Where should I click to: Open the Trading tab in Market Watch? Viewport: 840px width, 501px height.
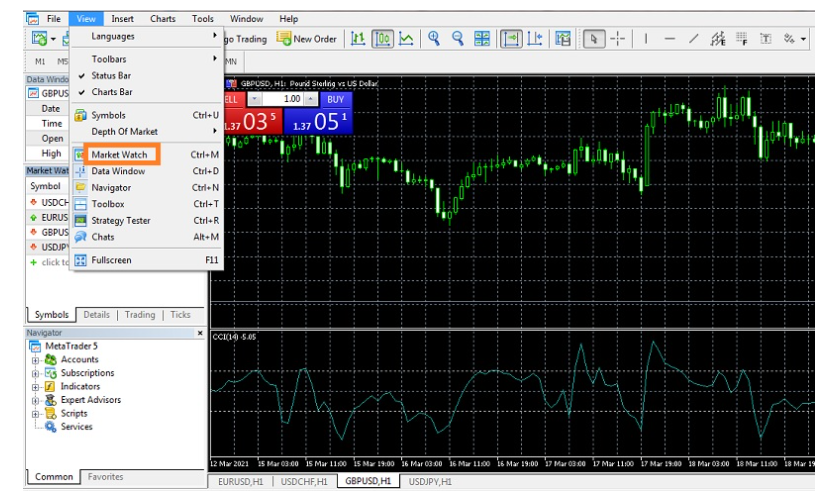[140, 315]
